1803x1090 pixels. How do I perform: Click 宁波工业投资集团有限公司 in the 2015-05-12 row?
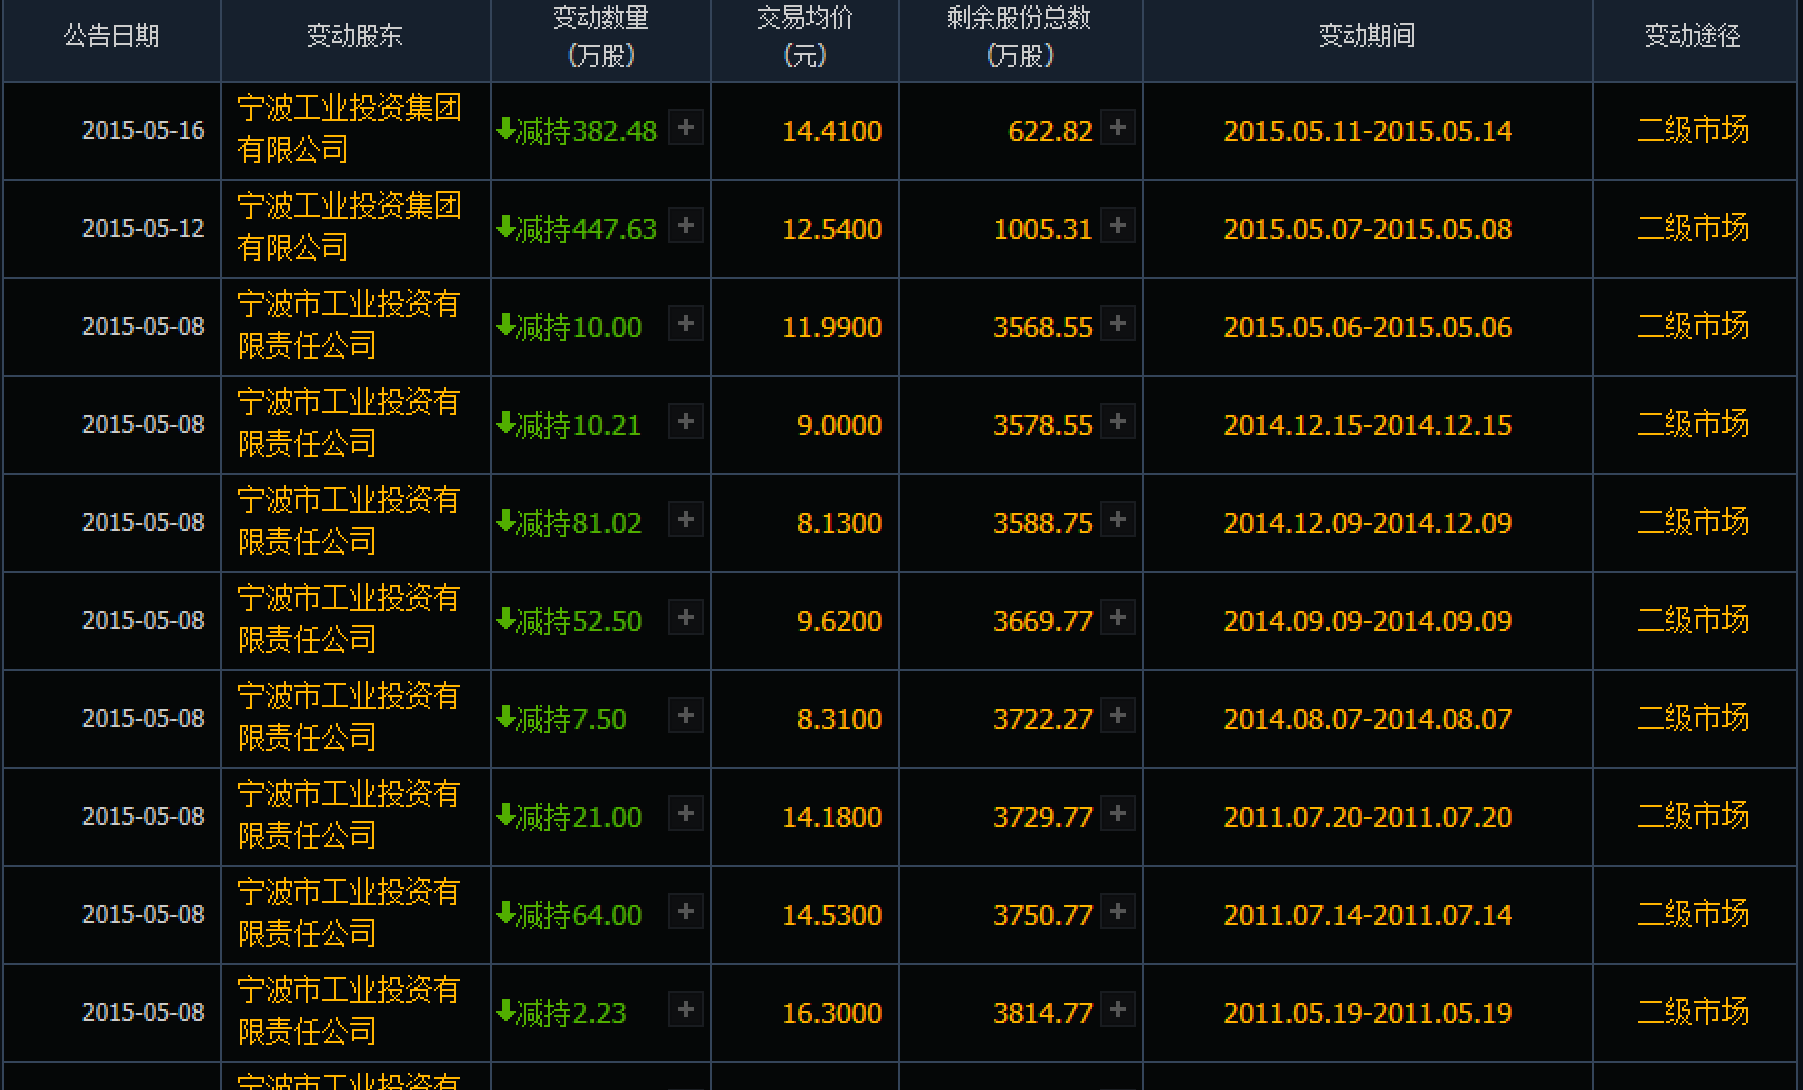(349, 227)
